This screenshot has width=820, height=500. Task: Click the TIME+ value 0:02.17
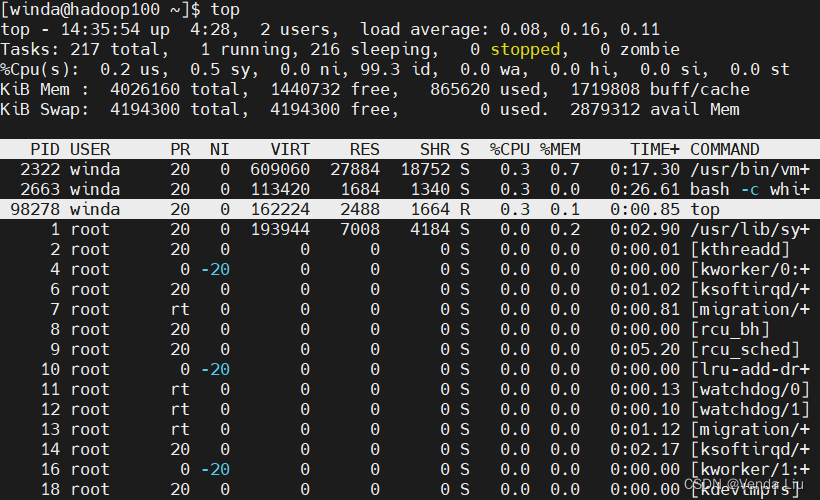pos(645,449)
